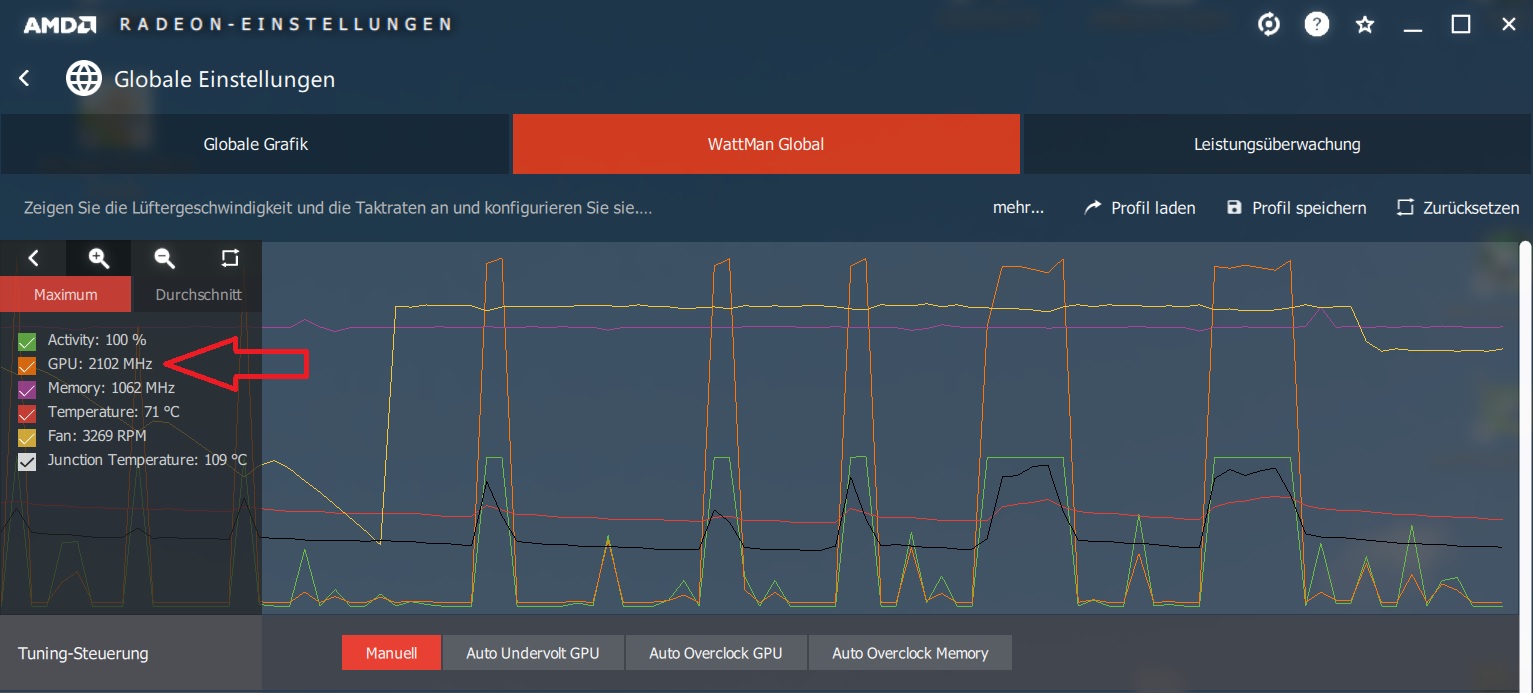The width and height of the screenshot is (1533, 693).
Task: Toggle the Temperature graph checkbox
Action: click(x=27, y=413)
